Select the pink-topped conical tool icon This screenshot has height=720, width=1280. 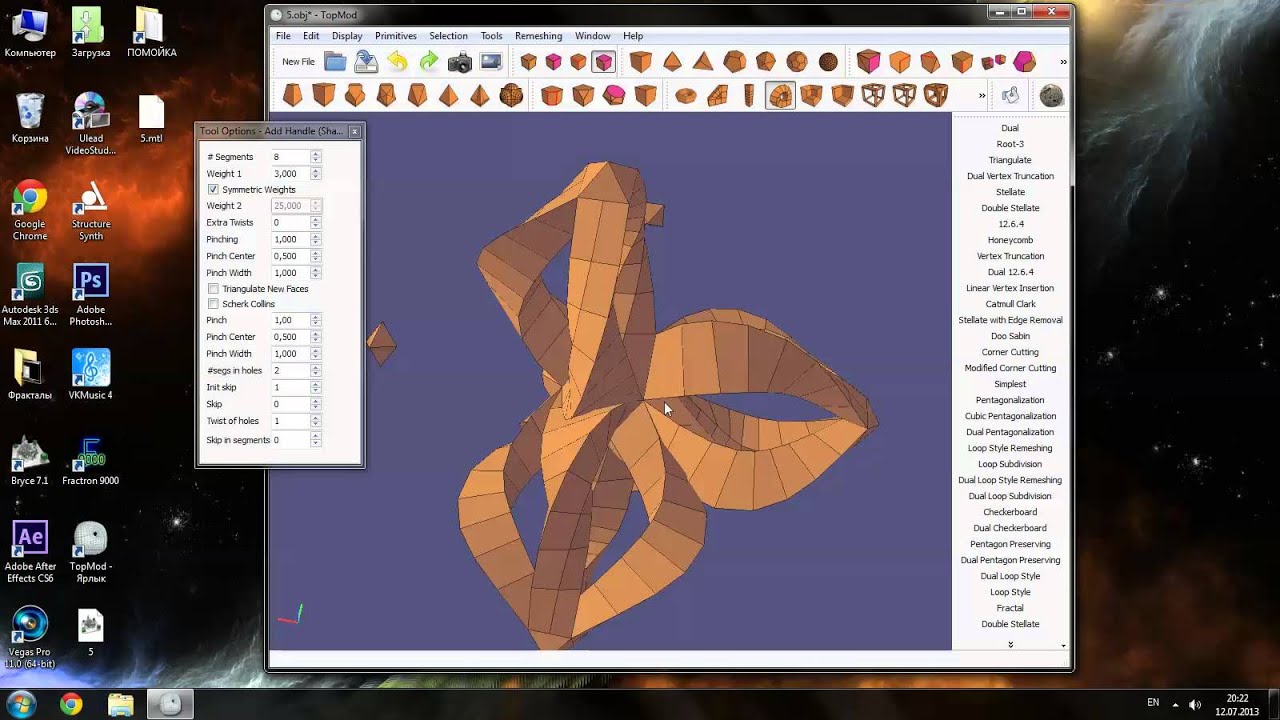(614, 96)
